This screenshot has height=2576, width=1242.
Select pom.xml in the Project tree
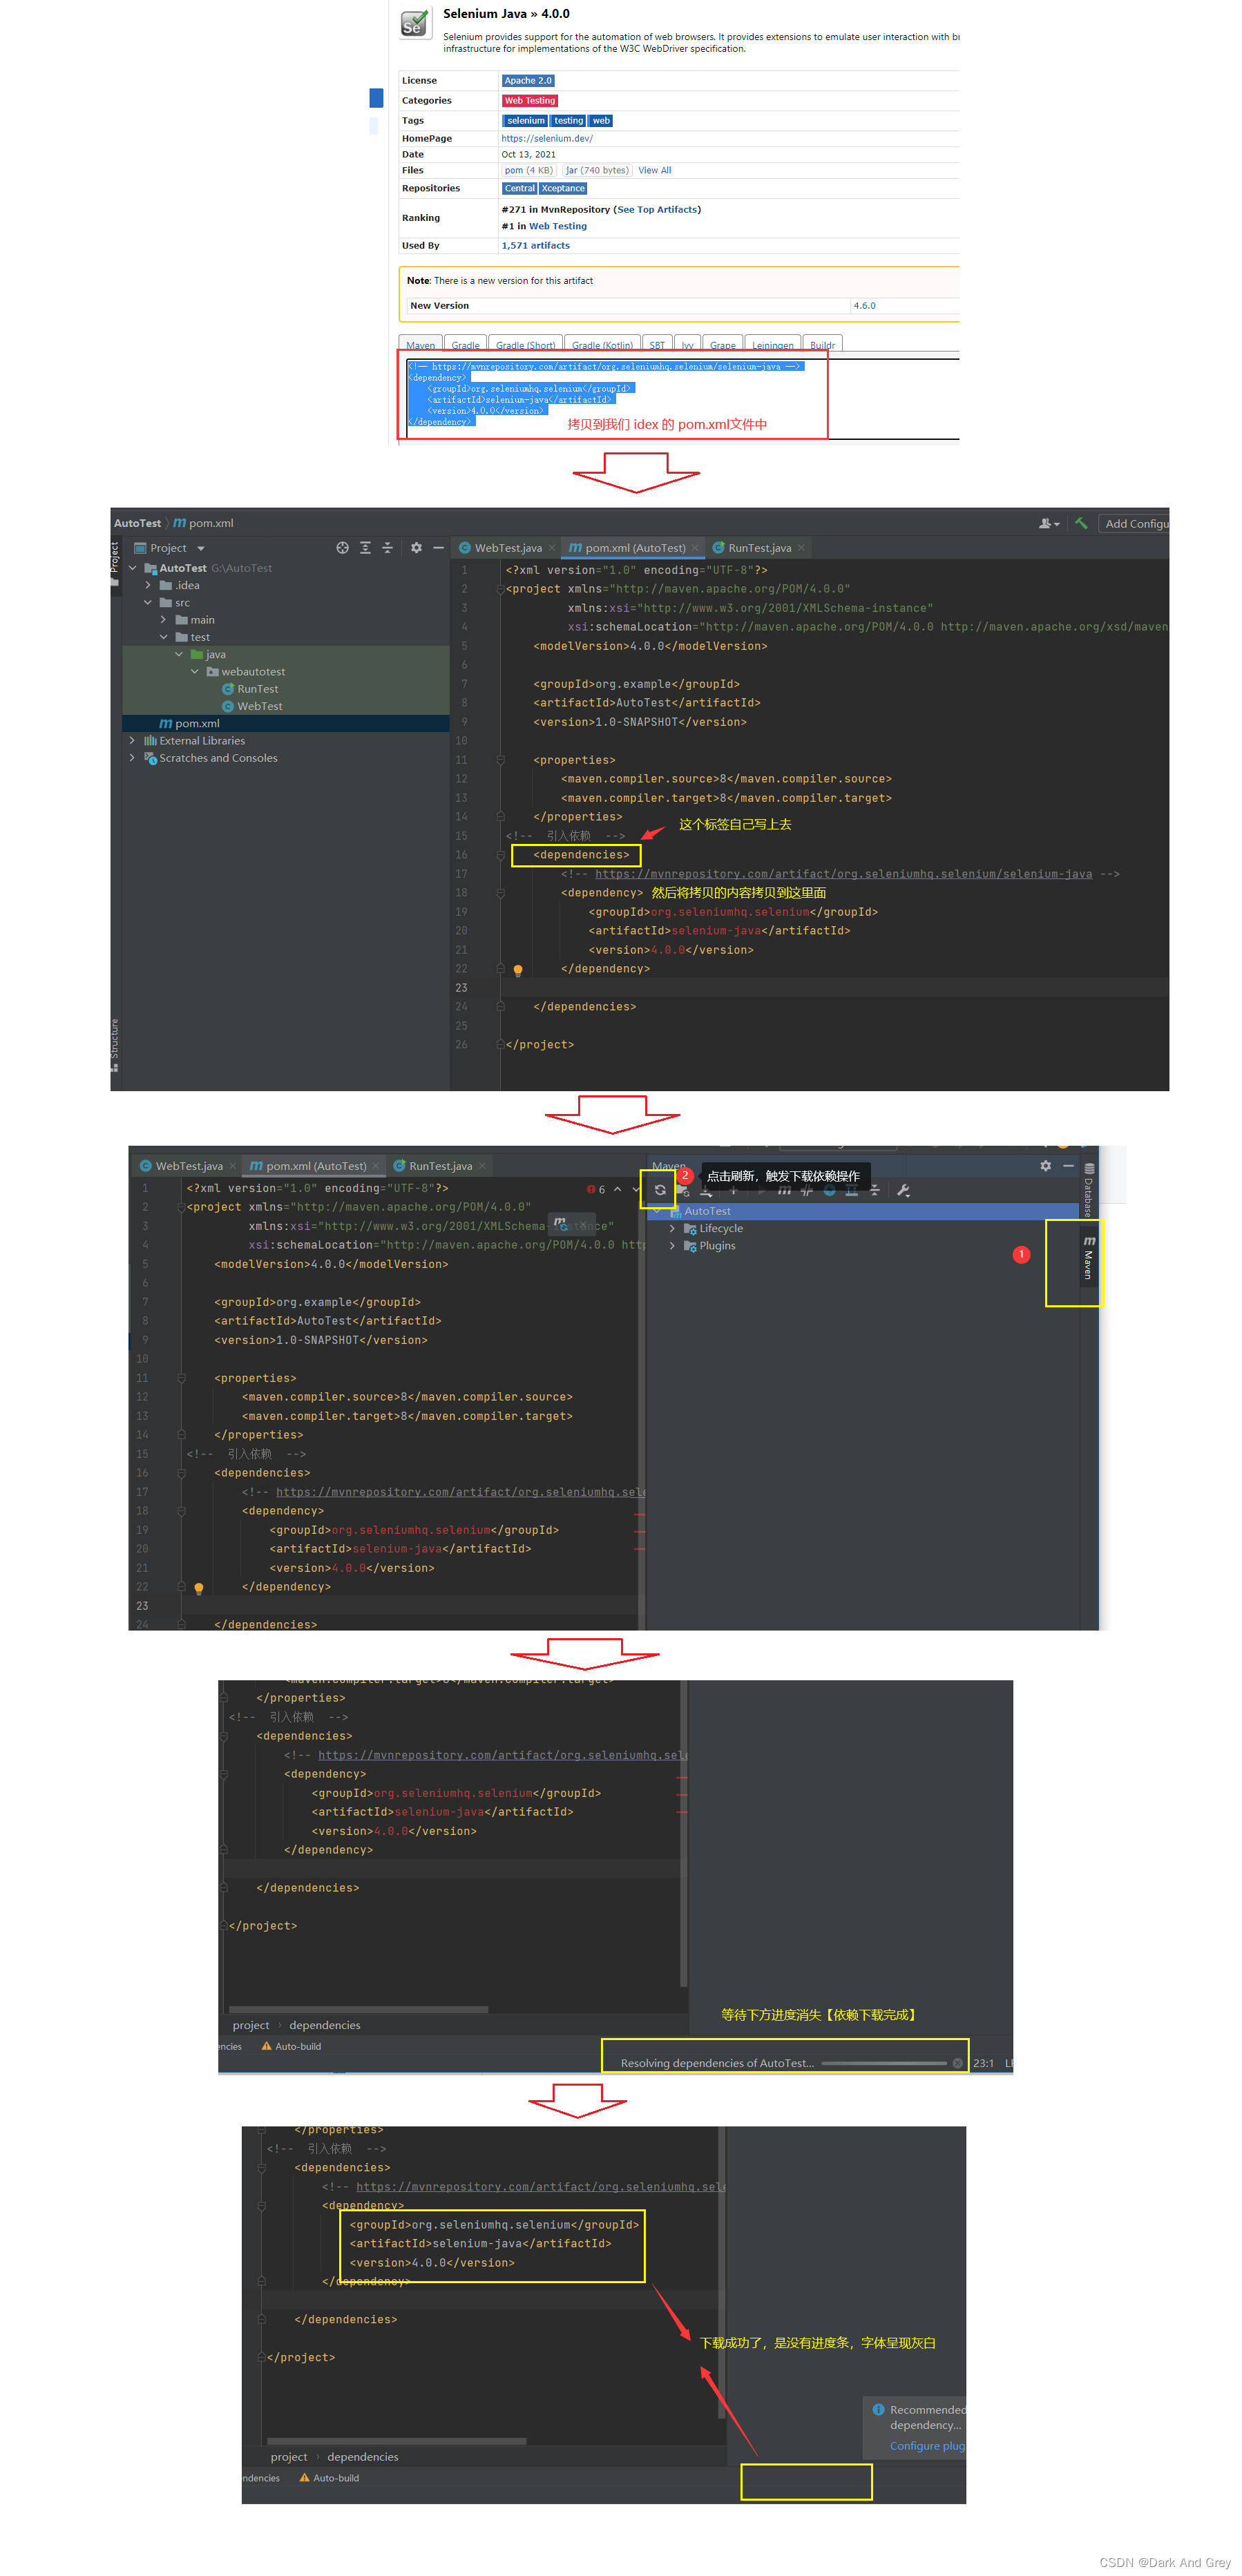[x=190, y=724]
